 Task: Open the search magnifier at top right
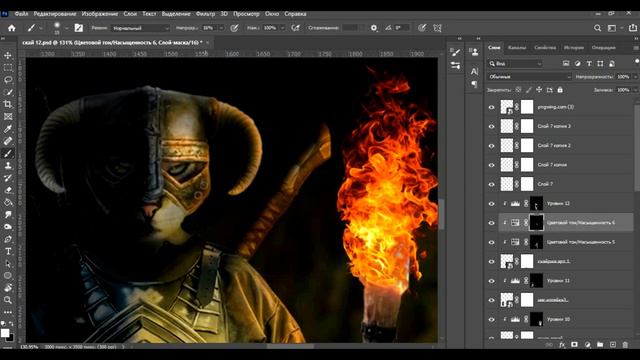[x=597, y=28]
